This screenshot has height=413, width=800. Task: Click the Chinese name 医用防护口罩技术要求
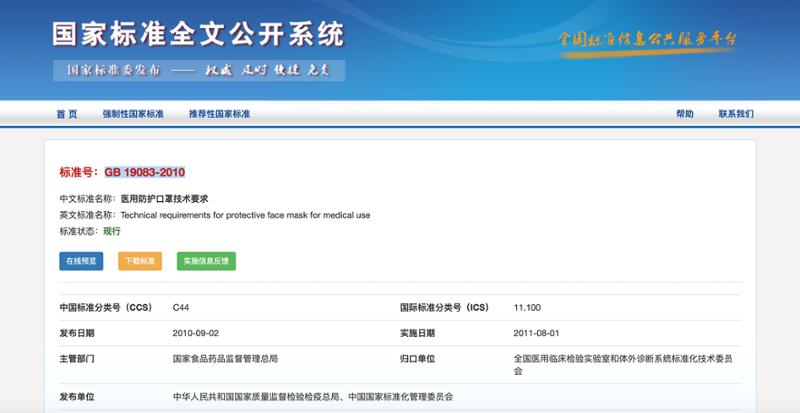(x=164, y=199)
